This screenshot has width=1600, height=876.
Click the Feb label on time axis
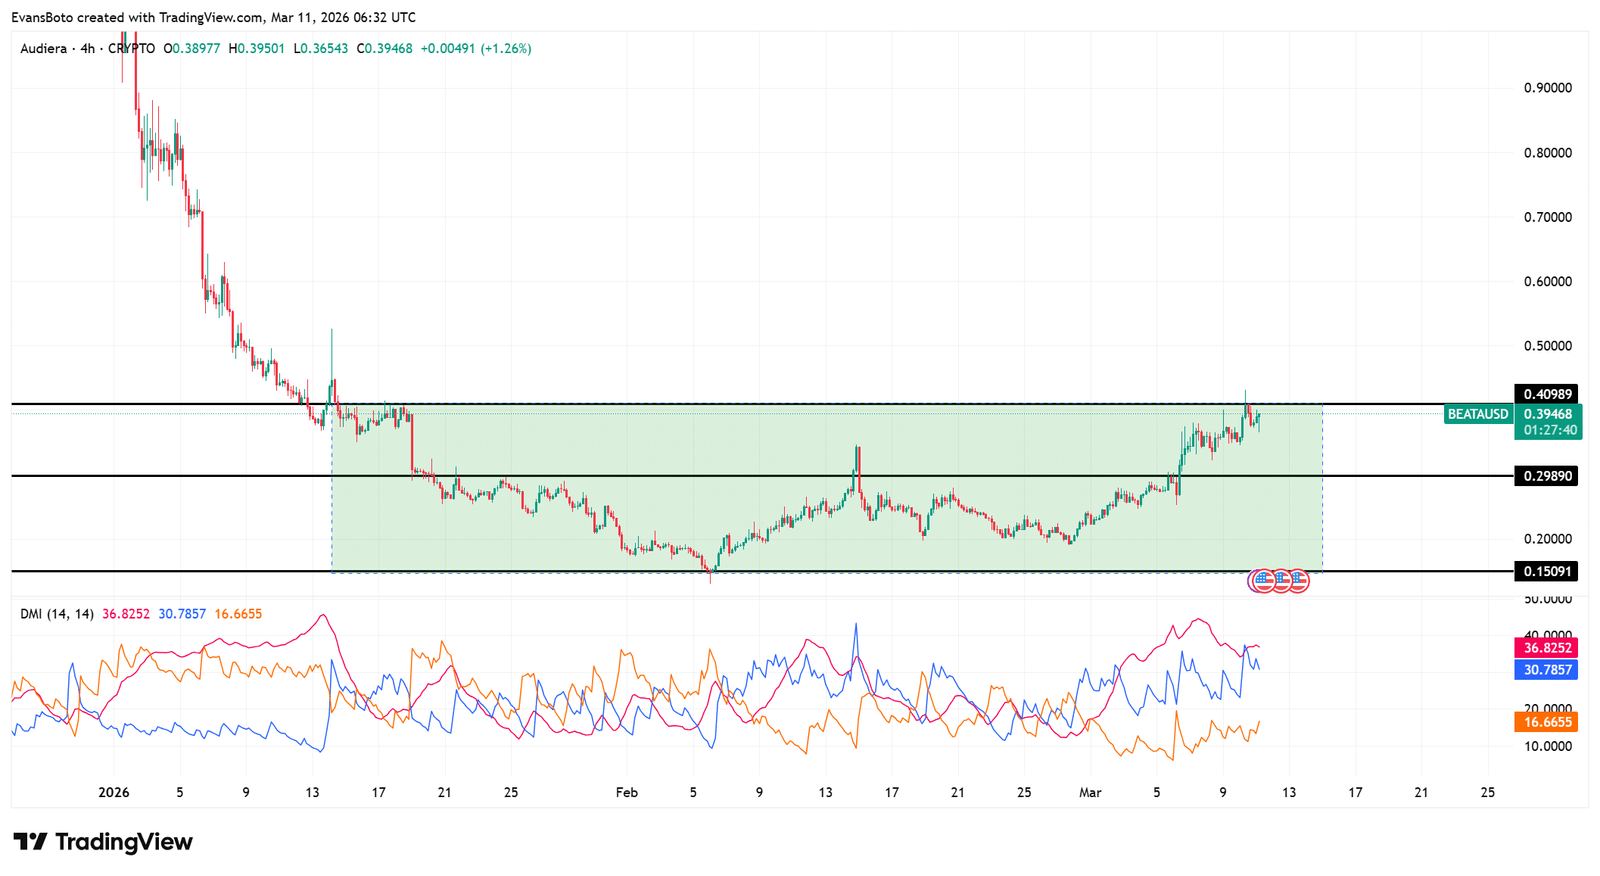pos(626,793)
